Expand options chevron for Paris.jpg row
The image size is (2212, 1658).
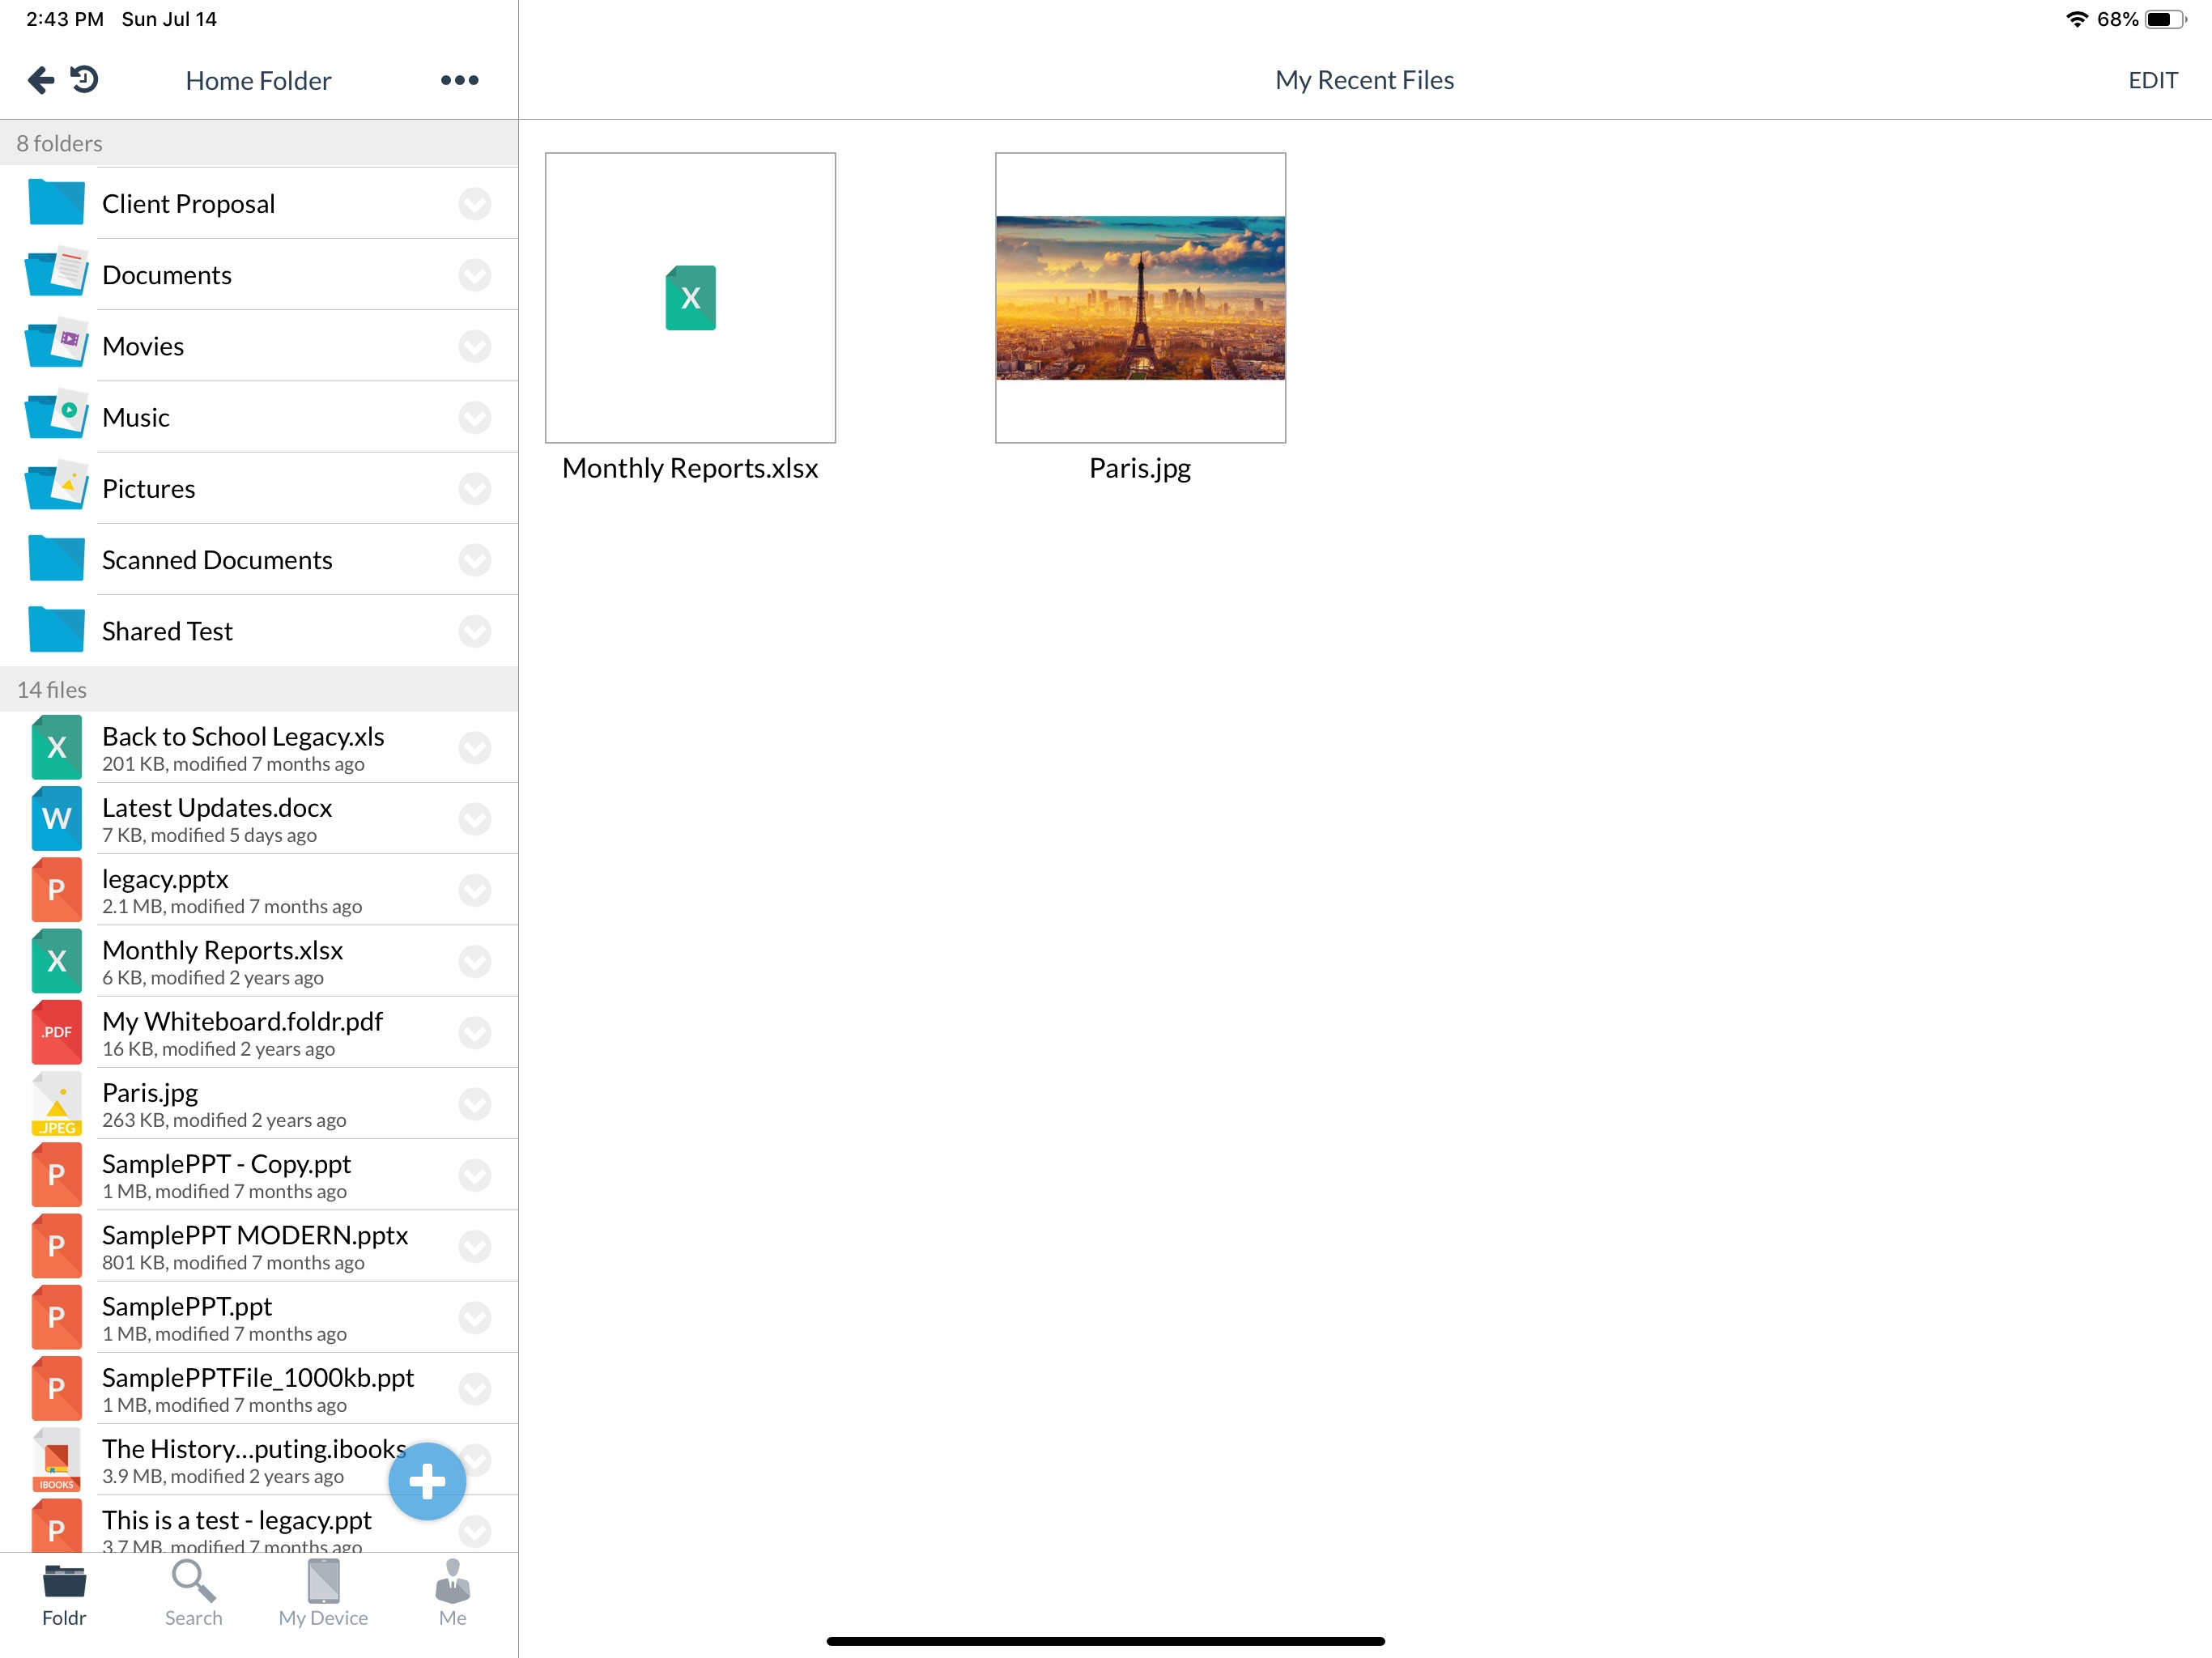[475, 1103]
